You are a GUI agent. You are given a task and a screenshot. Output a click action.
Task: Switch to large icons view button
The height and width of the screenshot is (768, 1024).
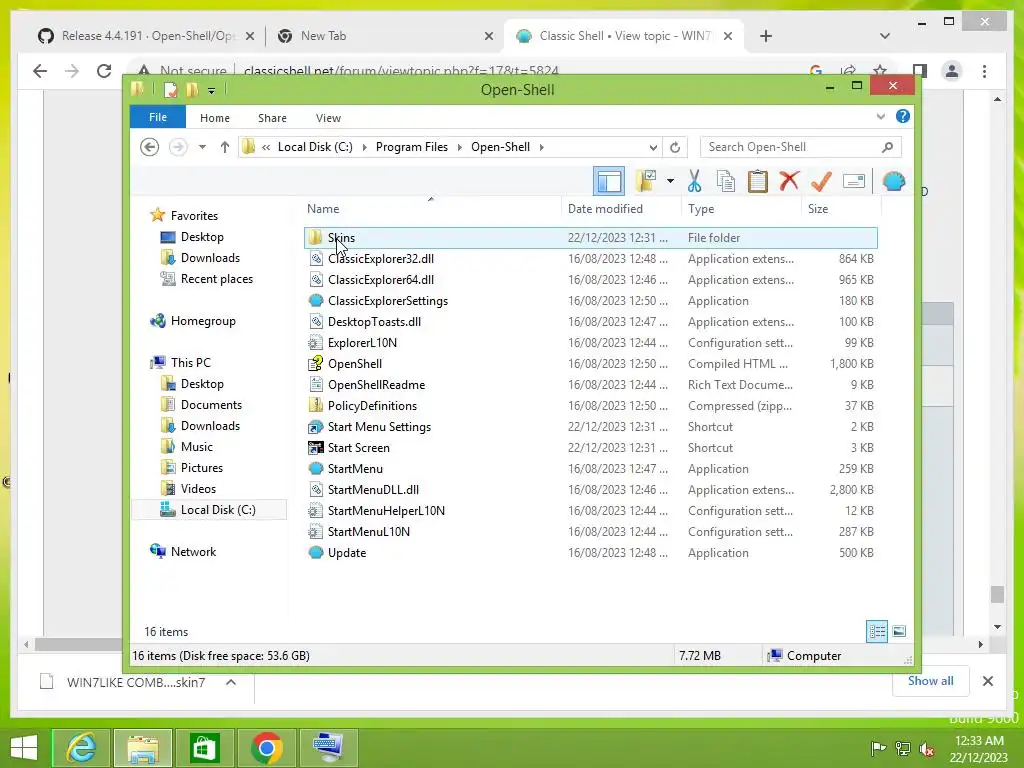pyautogui.click(x=899, y=632)
